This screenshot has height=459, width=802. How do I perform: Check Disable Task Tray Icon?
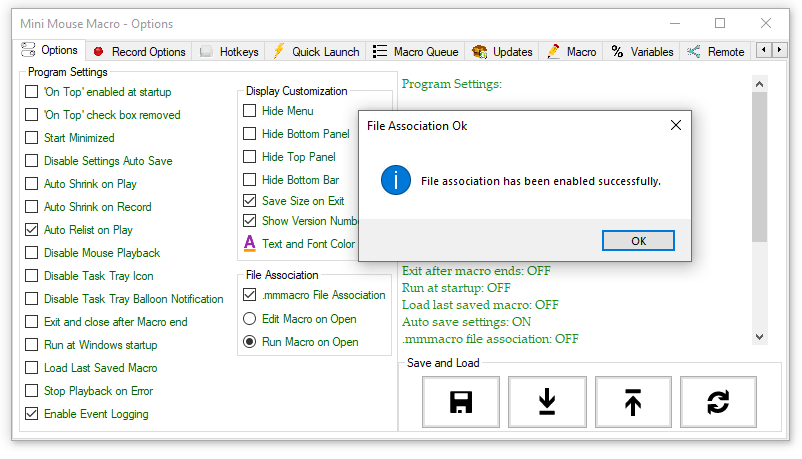(x=32, y=276)
